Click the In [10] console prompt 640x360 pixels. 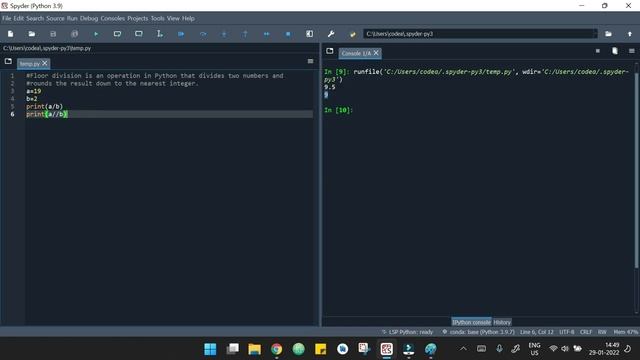338,110
